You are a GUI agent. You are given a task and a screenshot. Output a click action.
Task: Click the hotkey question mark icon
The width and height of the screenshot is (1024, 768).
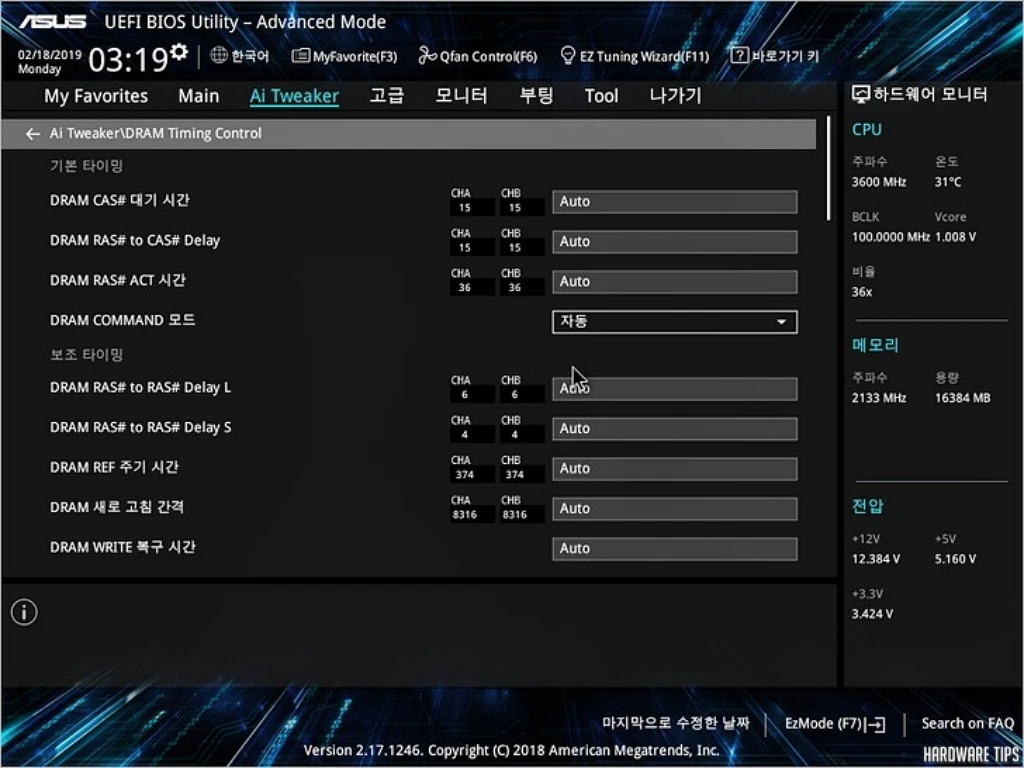click(739, 56)
